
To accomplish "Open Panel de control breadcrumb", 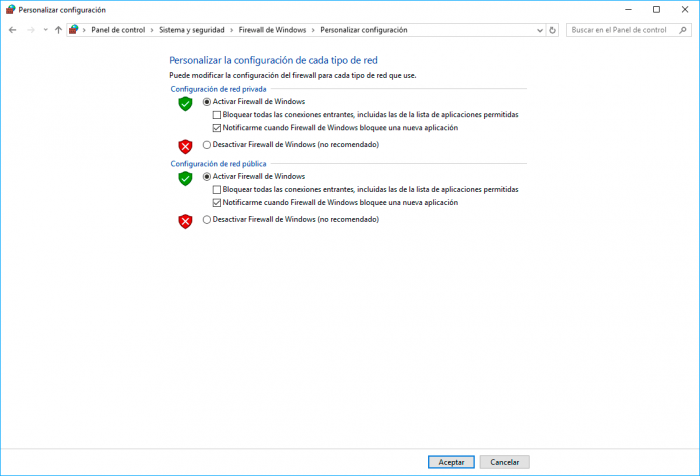I will coord(118,30).
